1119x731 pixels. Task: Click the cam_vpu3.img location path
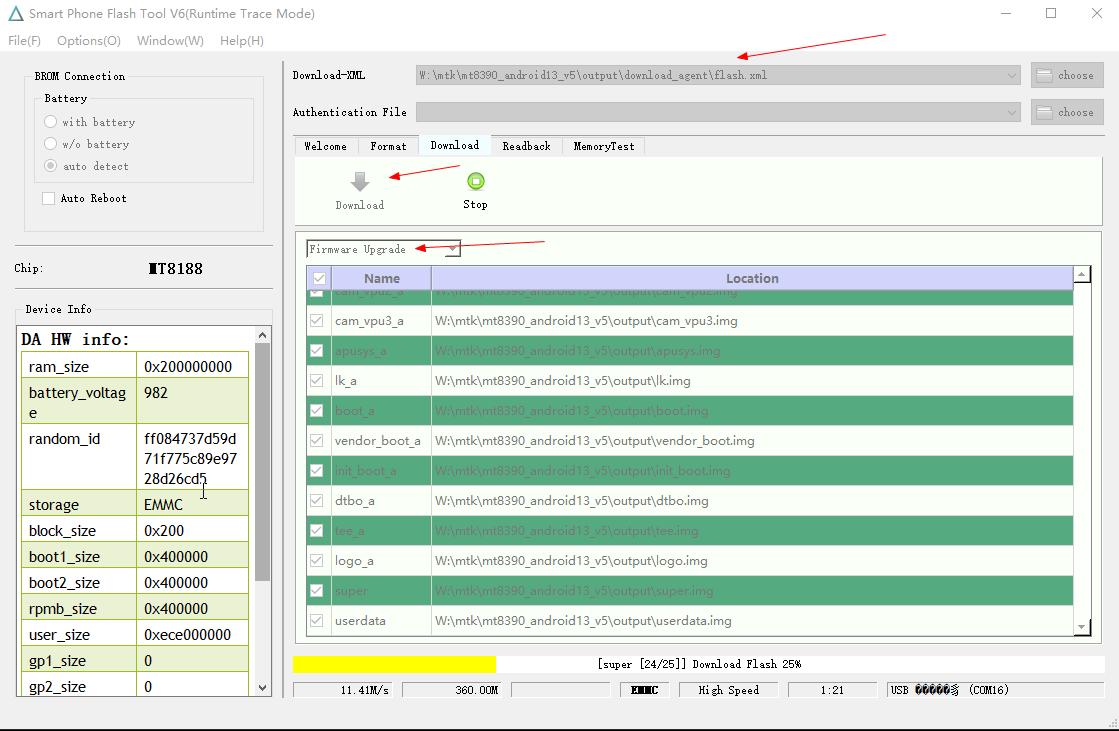(x=586, y=321)
